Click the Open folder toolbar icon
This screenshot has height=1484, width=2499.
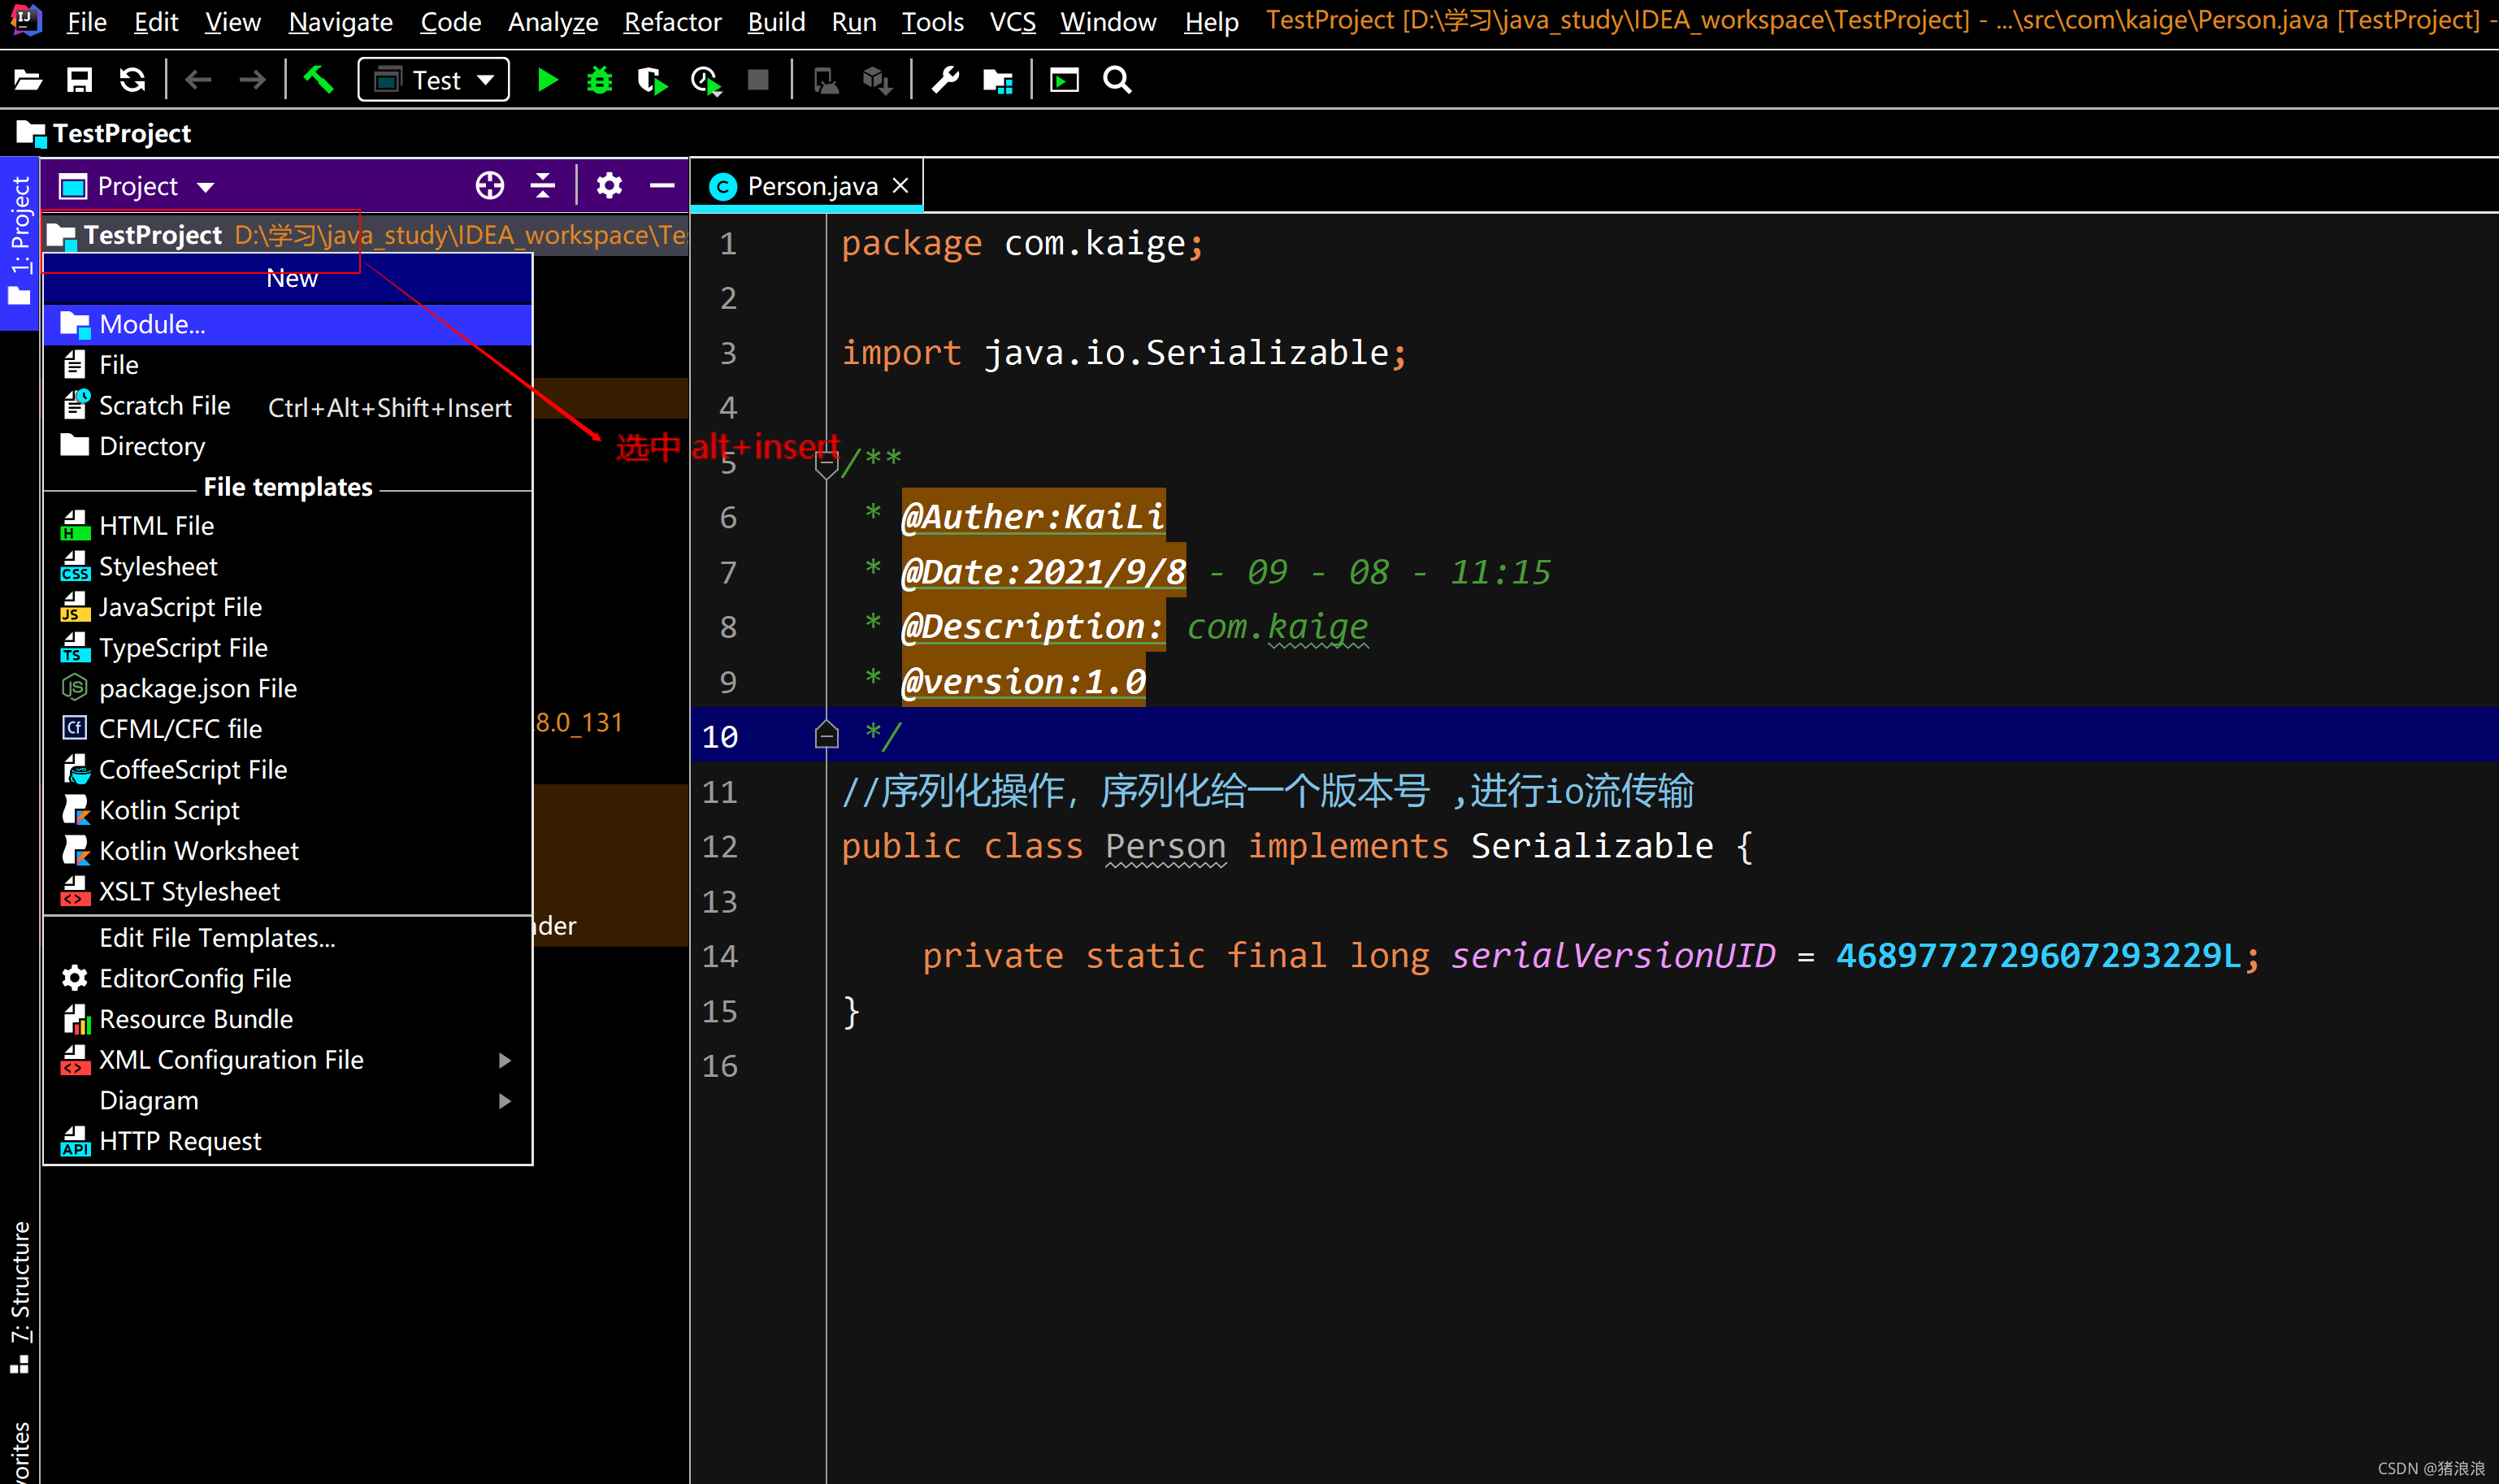[x=28, y=80]
